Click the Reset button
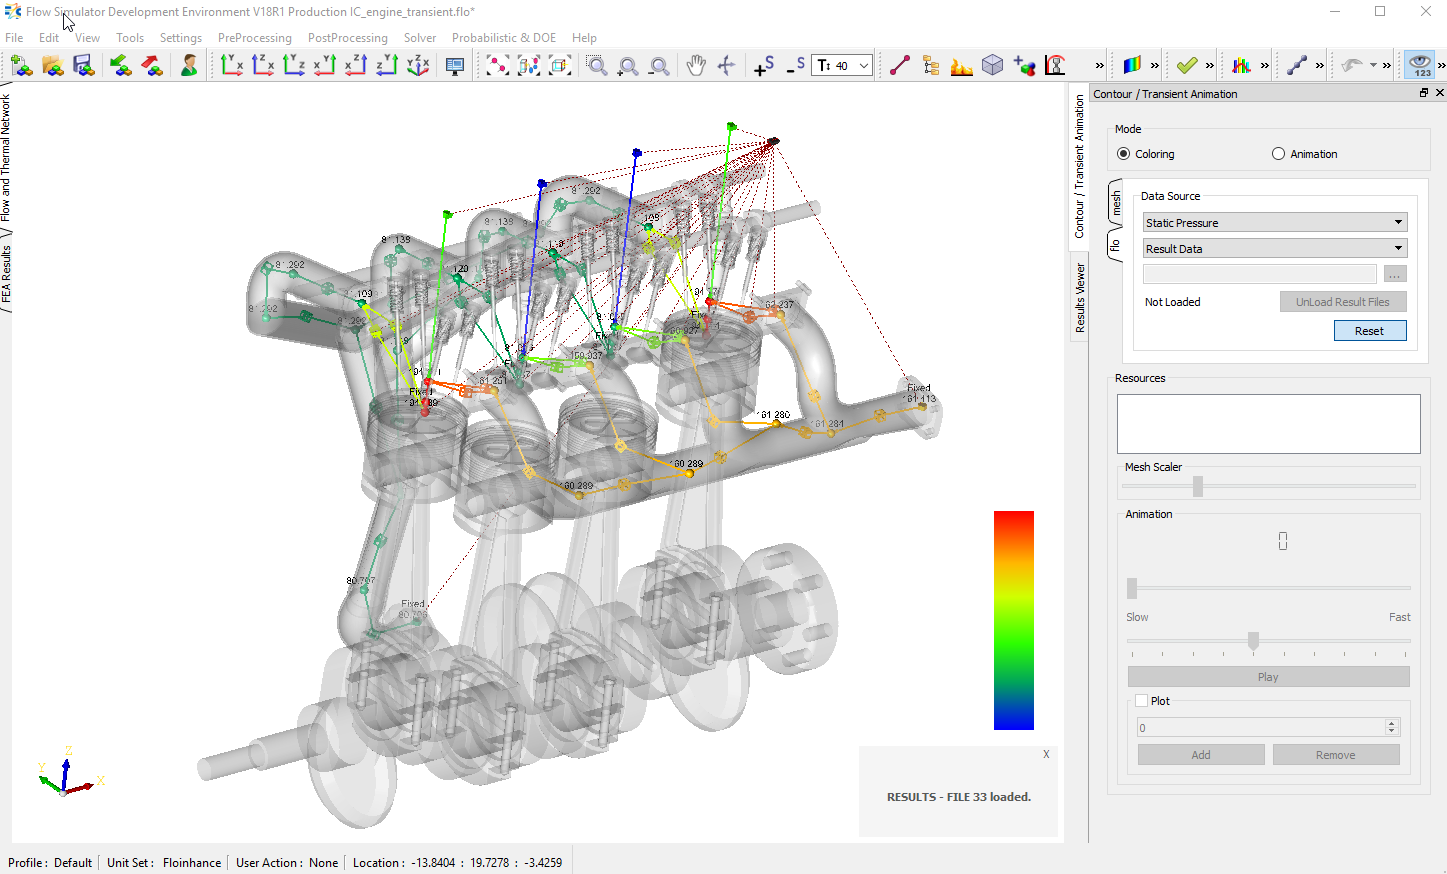This screenshot has width=1447, height=874. tap(1369, 330)
